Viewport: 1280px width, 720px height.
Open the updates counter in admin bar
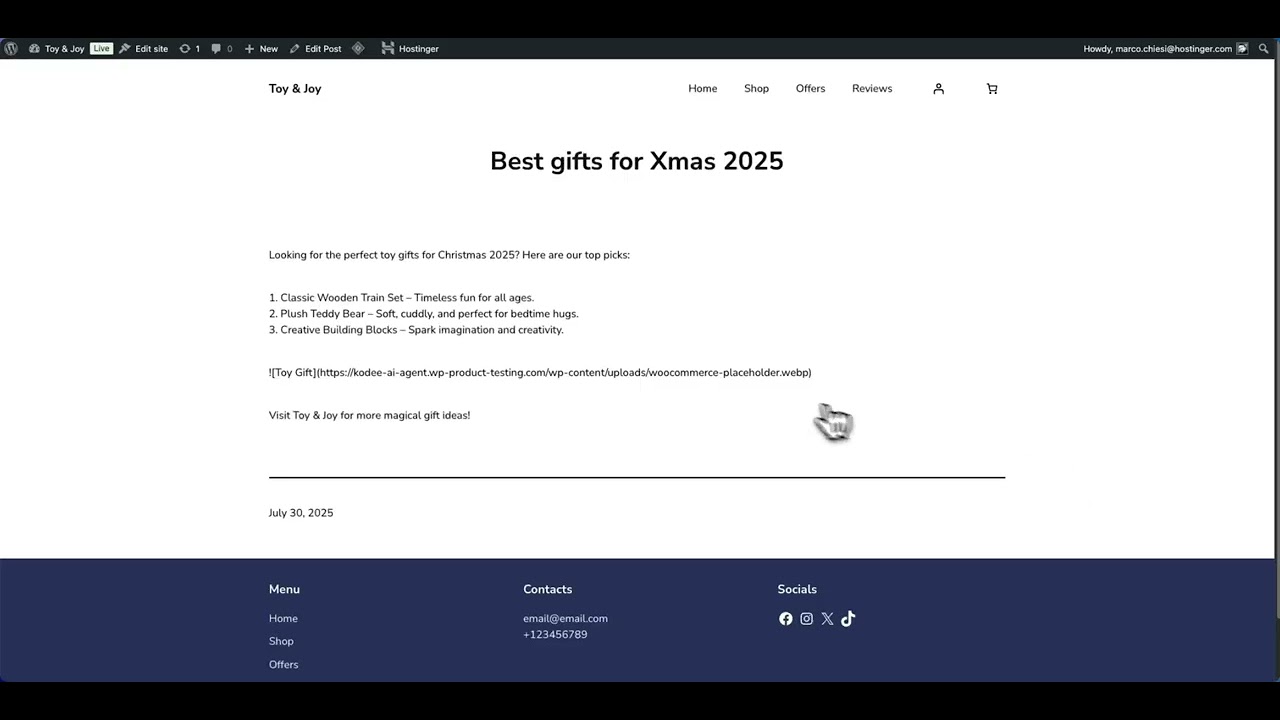189,48
